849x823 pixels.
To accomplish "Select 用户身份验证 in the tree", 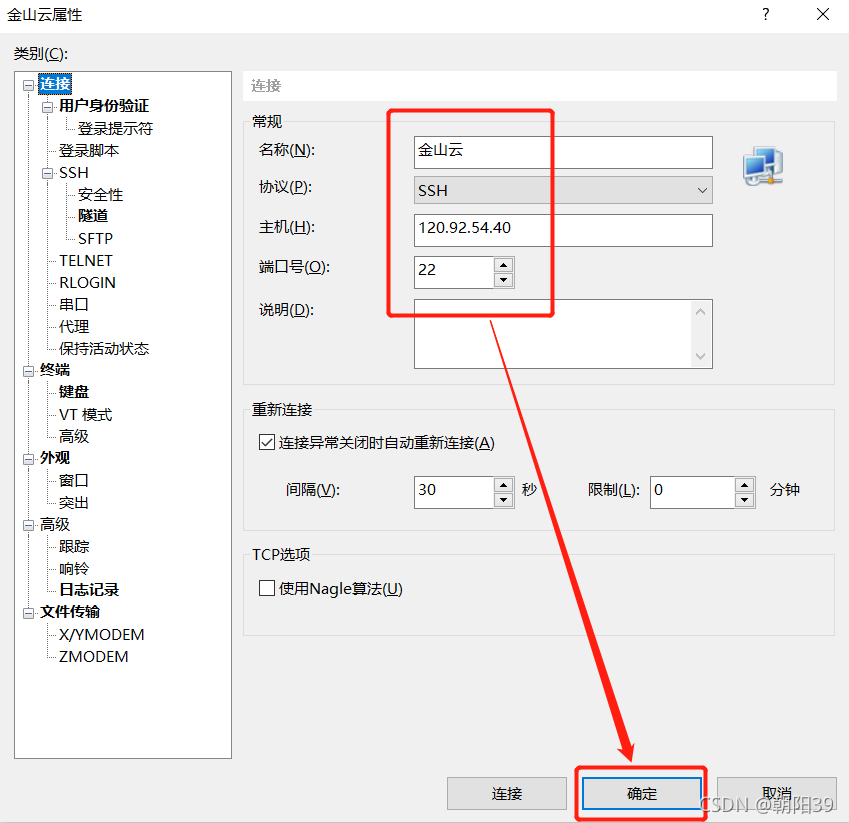I will 103,106.
